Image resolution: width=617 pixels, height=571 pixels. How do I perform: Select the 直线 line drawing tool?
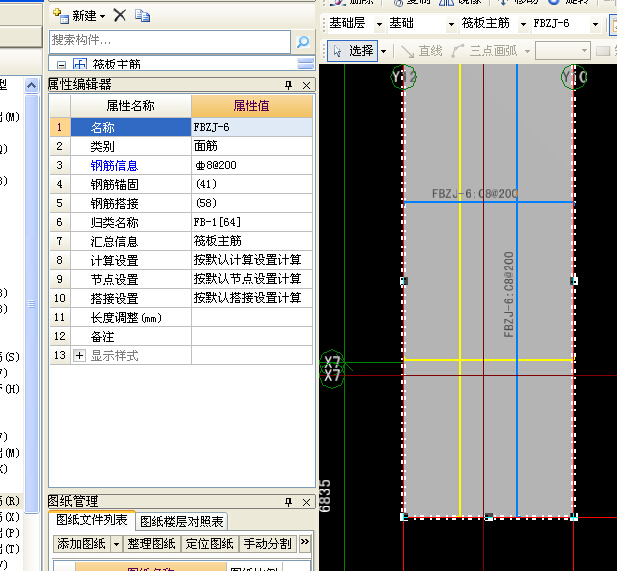[x=422, y=51]
